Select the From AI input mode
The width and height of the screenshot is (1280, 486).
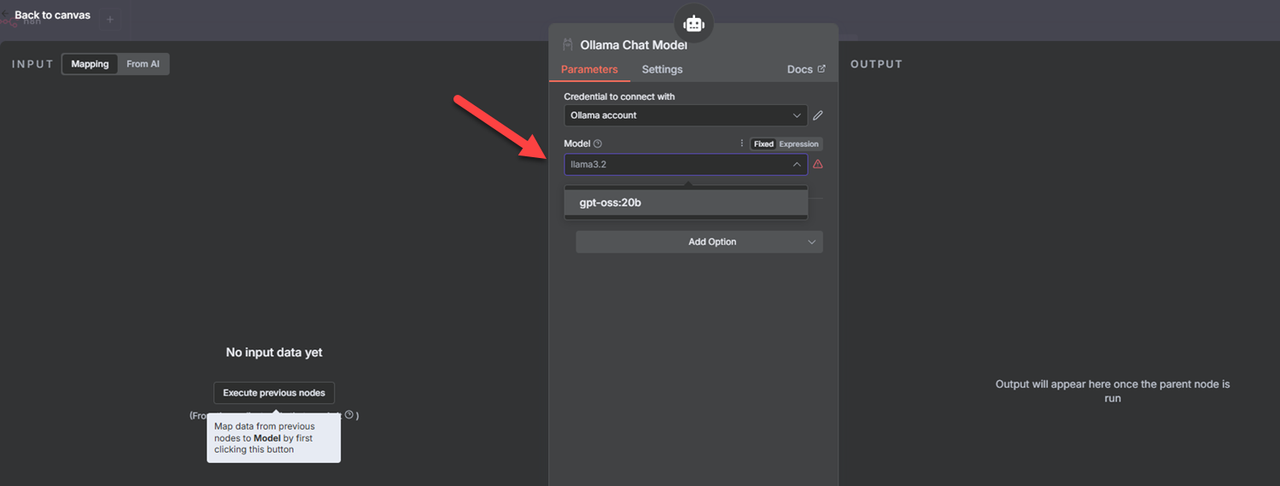143,64
